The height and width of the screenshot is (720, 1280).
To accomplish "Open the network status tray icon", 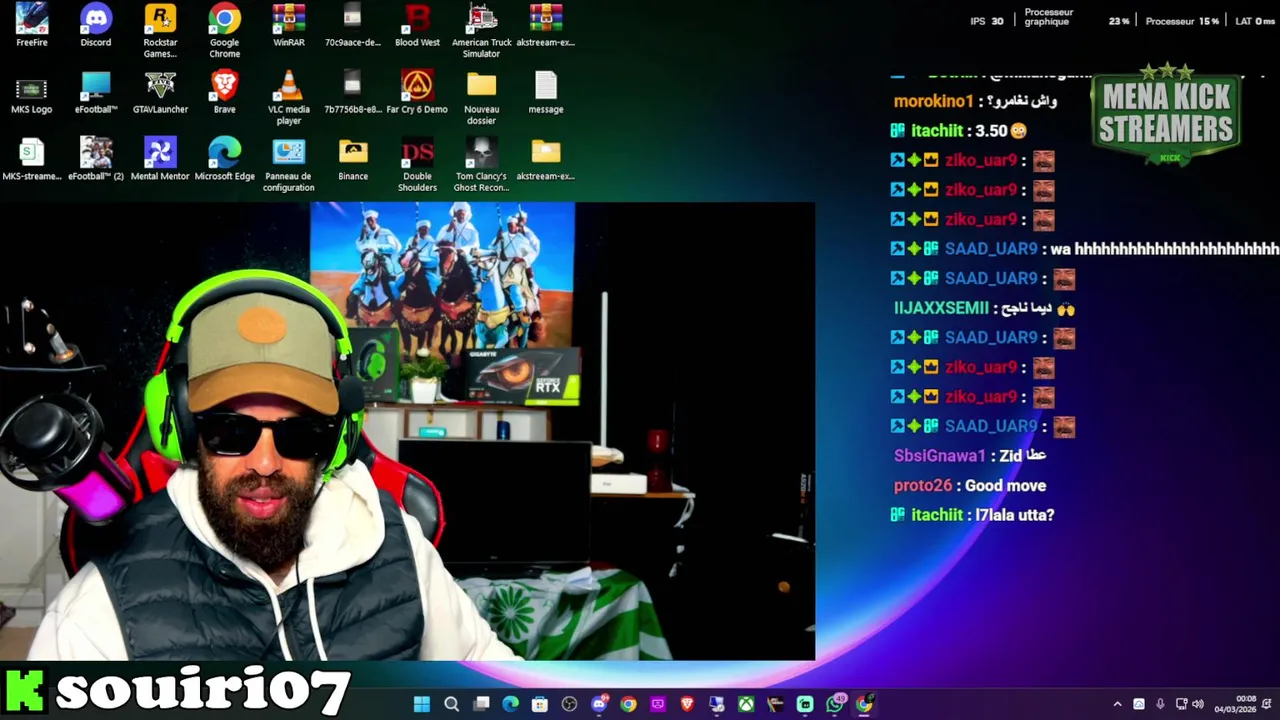I will tap(1181, 704).
